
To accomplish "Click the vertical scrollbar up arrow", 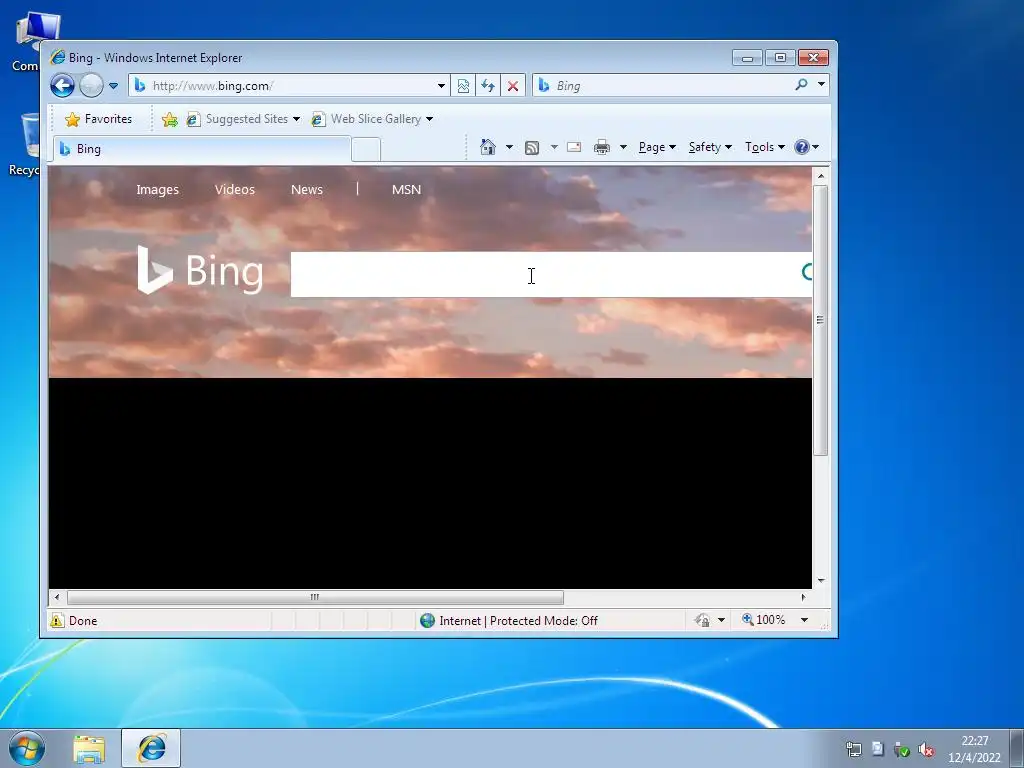I will coord(821,176).
